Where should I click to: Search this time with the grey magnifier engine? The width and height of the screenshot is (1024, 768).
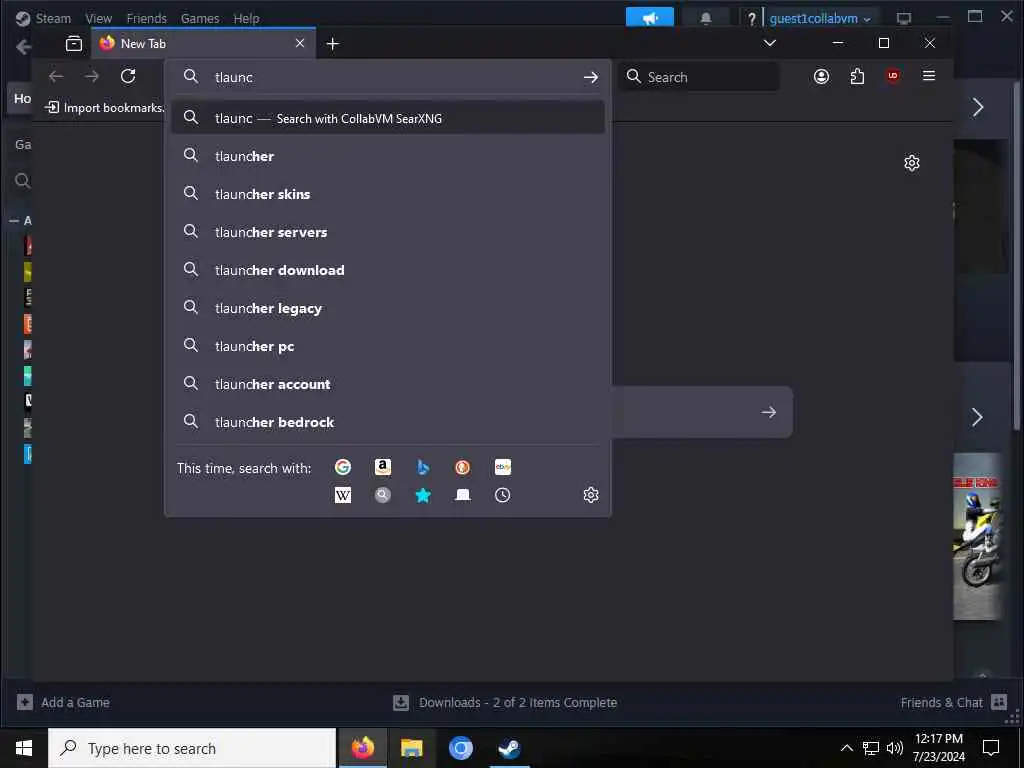click(x=383, y=495)
